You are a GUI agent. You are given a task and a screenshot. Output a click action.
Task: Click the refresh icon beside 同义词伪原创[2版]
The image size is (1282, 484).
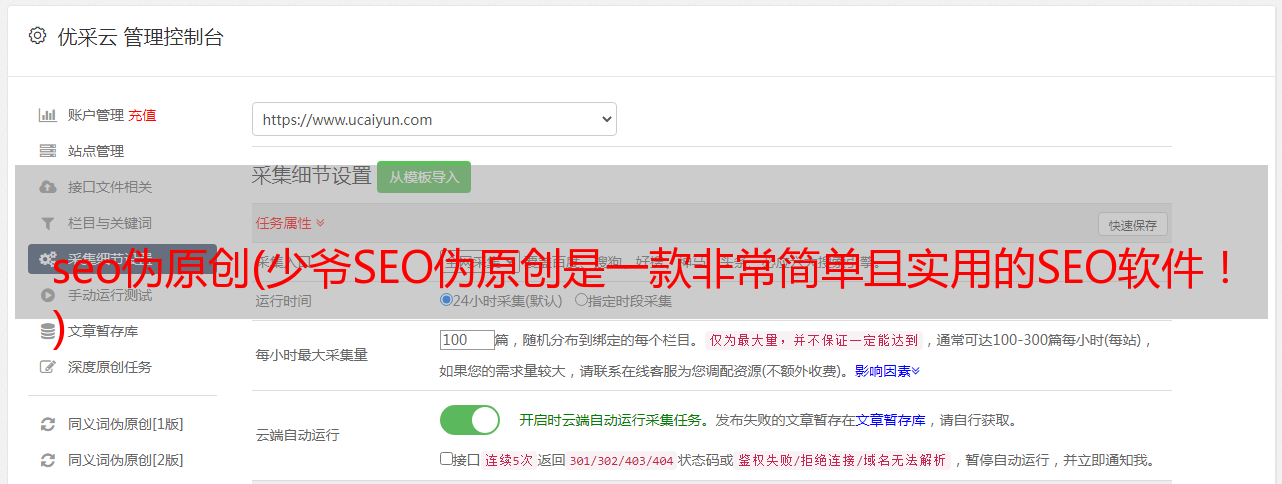pyautogui.click(x=47, y=460)
